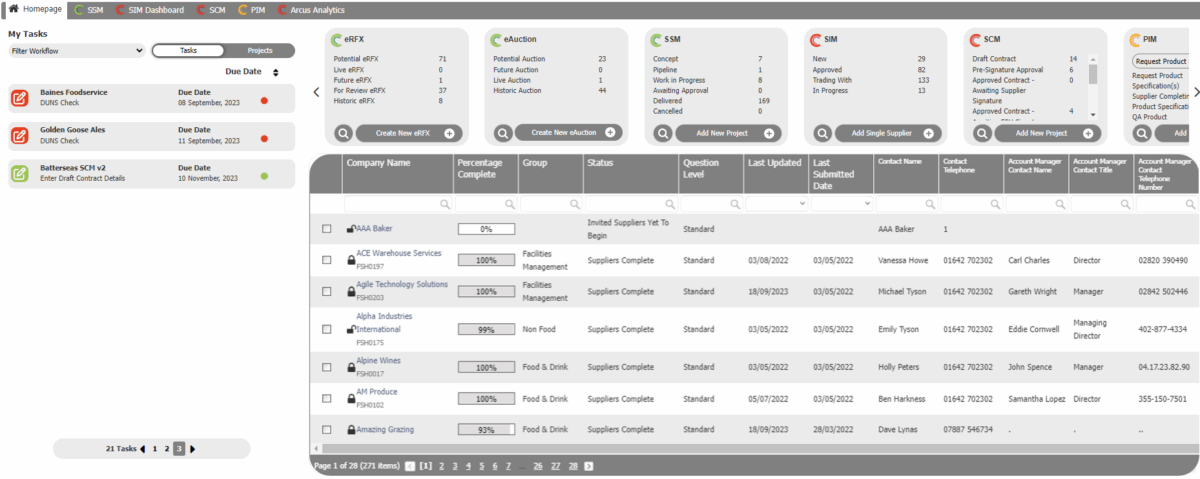This screenshot has width=1200, height=479.
Task: Click the SIM card search magnifier icon
Action: (x=822, y=133)
